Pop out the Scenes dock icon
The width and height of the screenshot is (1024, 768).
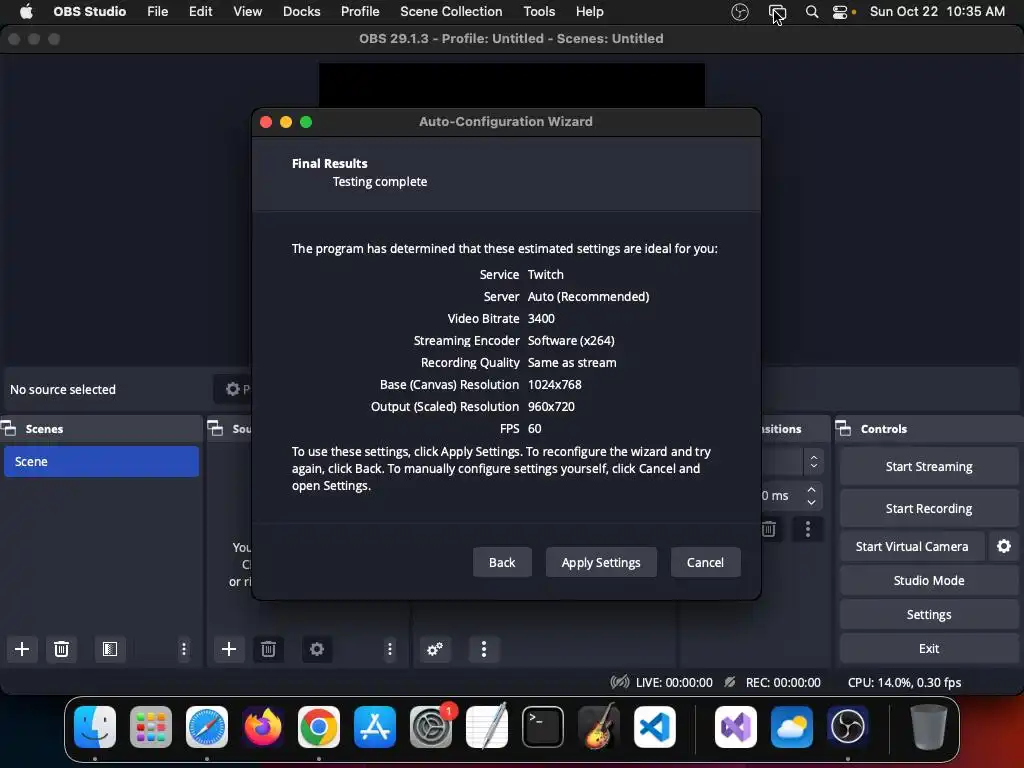tap(8, 428)
